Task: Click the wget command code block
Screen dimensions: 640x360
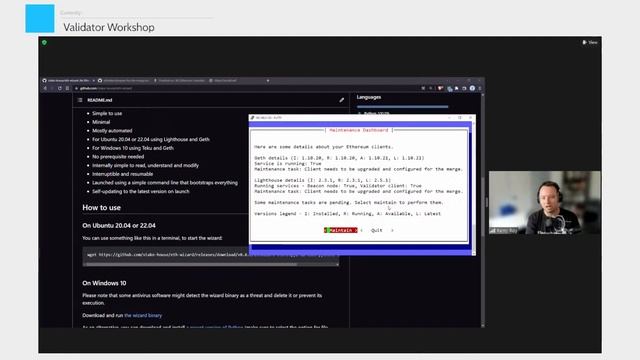Action: pos(211,255)
